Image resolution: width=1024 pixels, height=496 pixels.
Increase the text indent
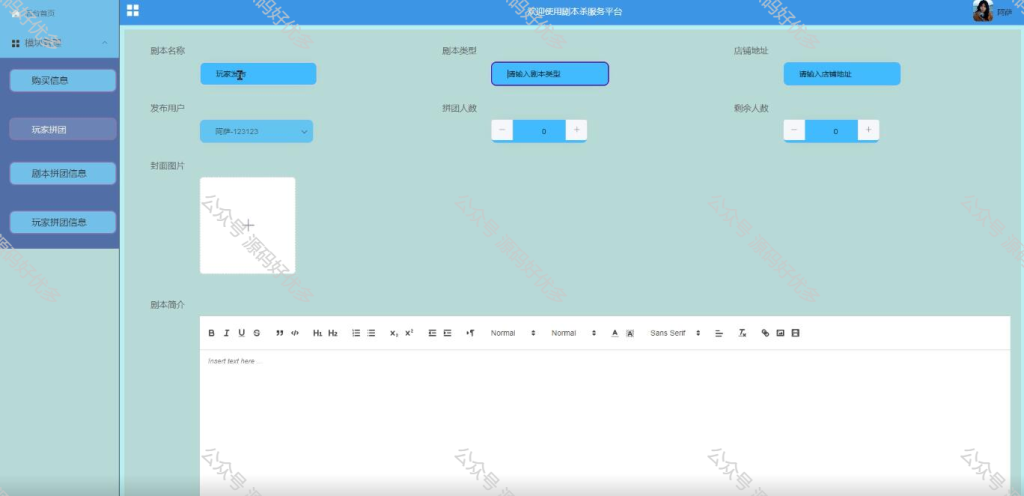pyautogui.click(x=447, y=333)
